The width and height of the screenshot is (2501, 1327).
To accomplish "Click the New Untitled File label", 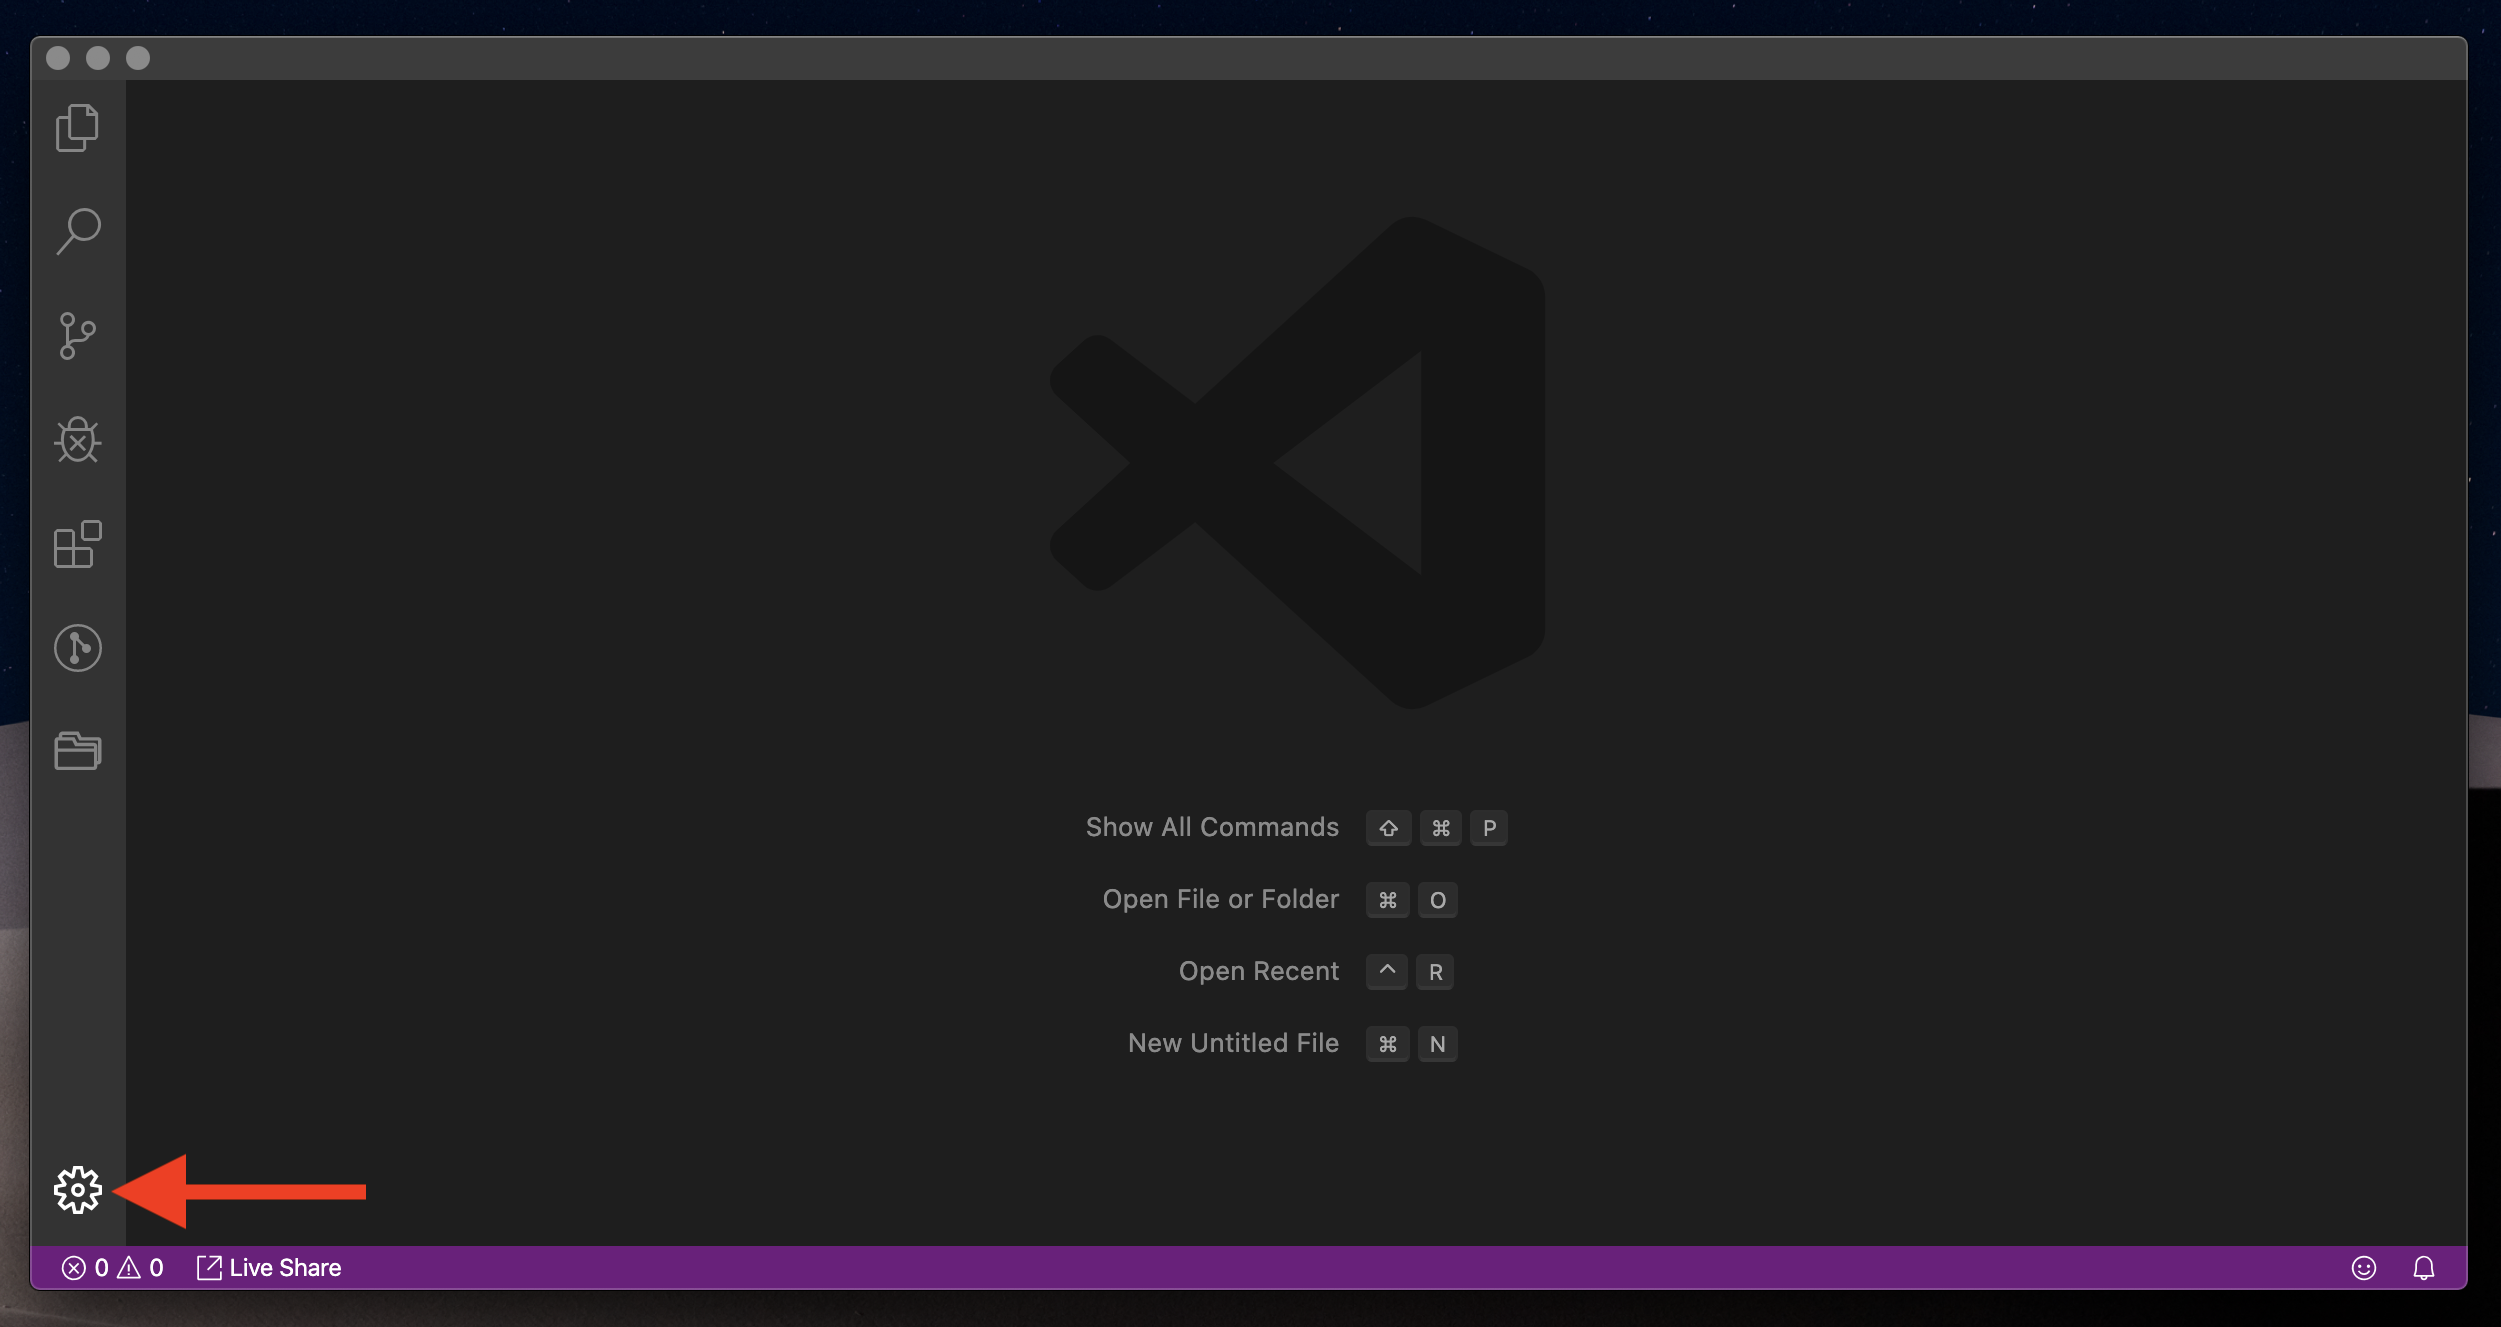I will 1233,1043.
